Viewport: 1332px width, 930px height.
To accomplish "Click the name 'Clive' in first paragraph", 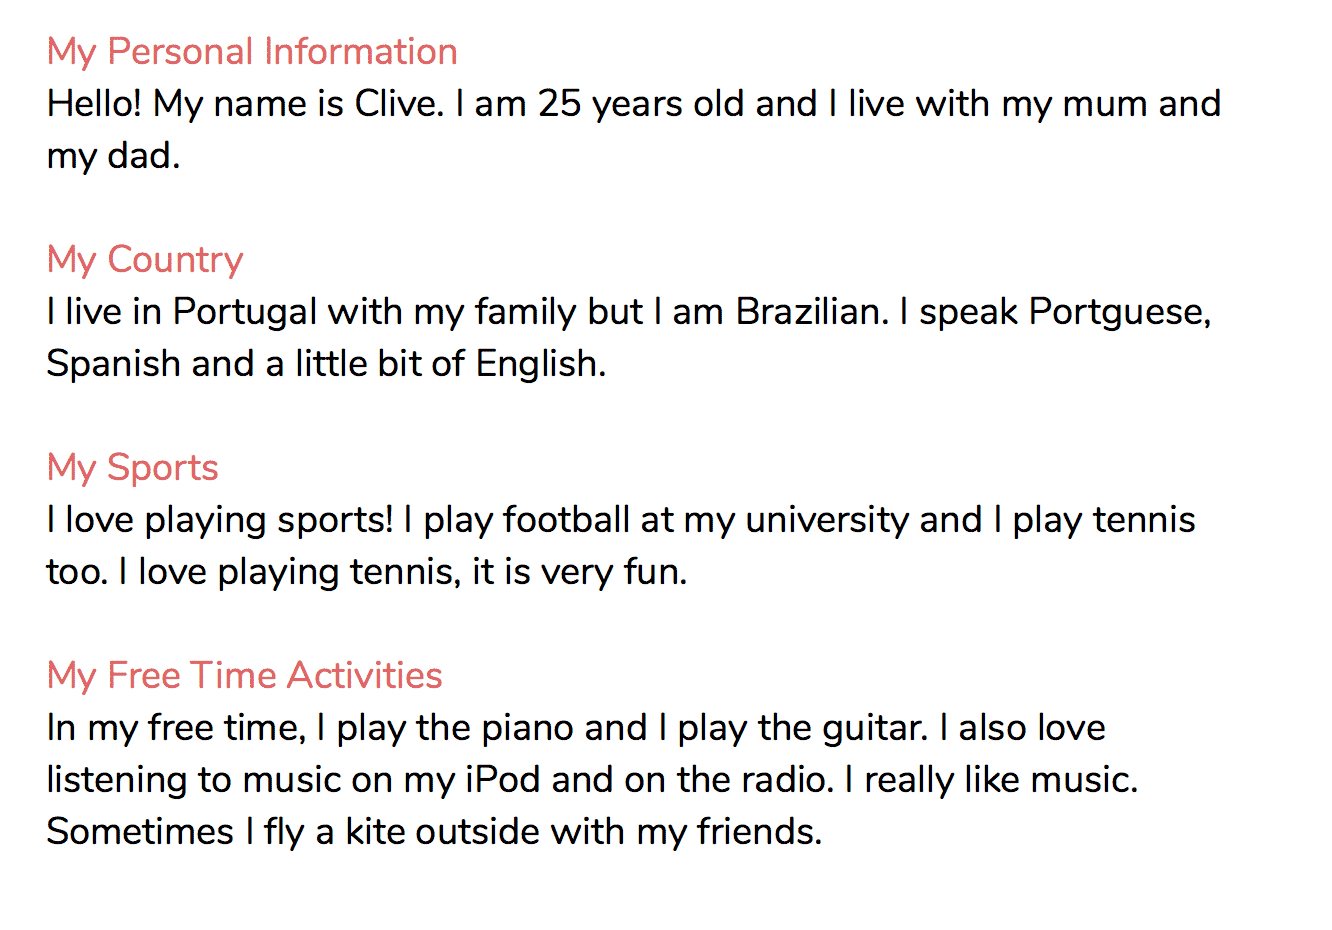I will coord(398,104).
